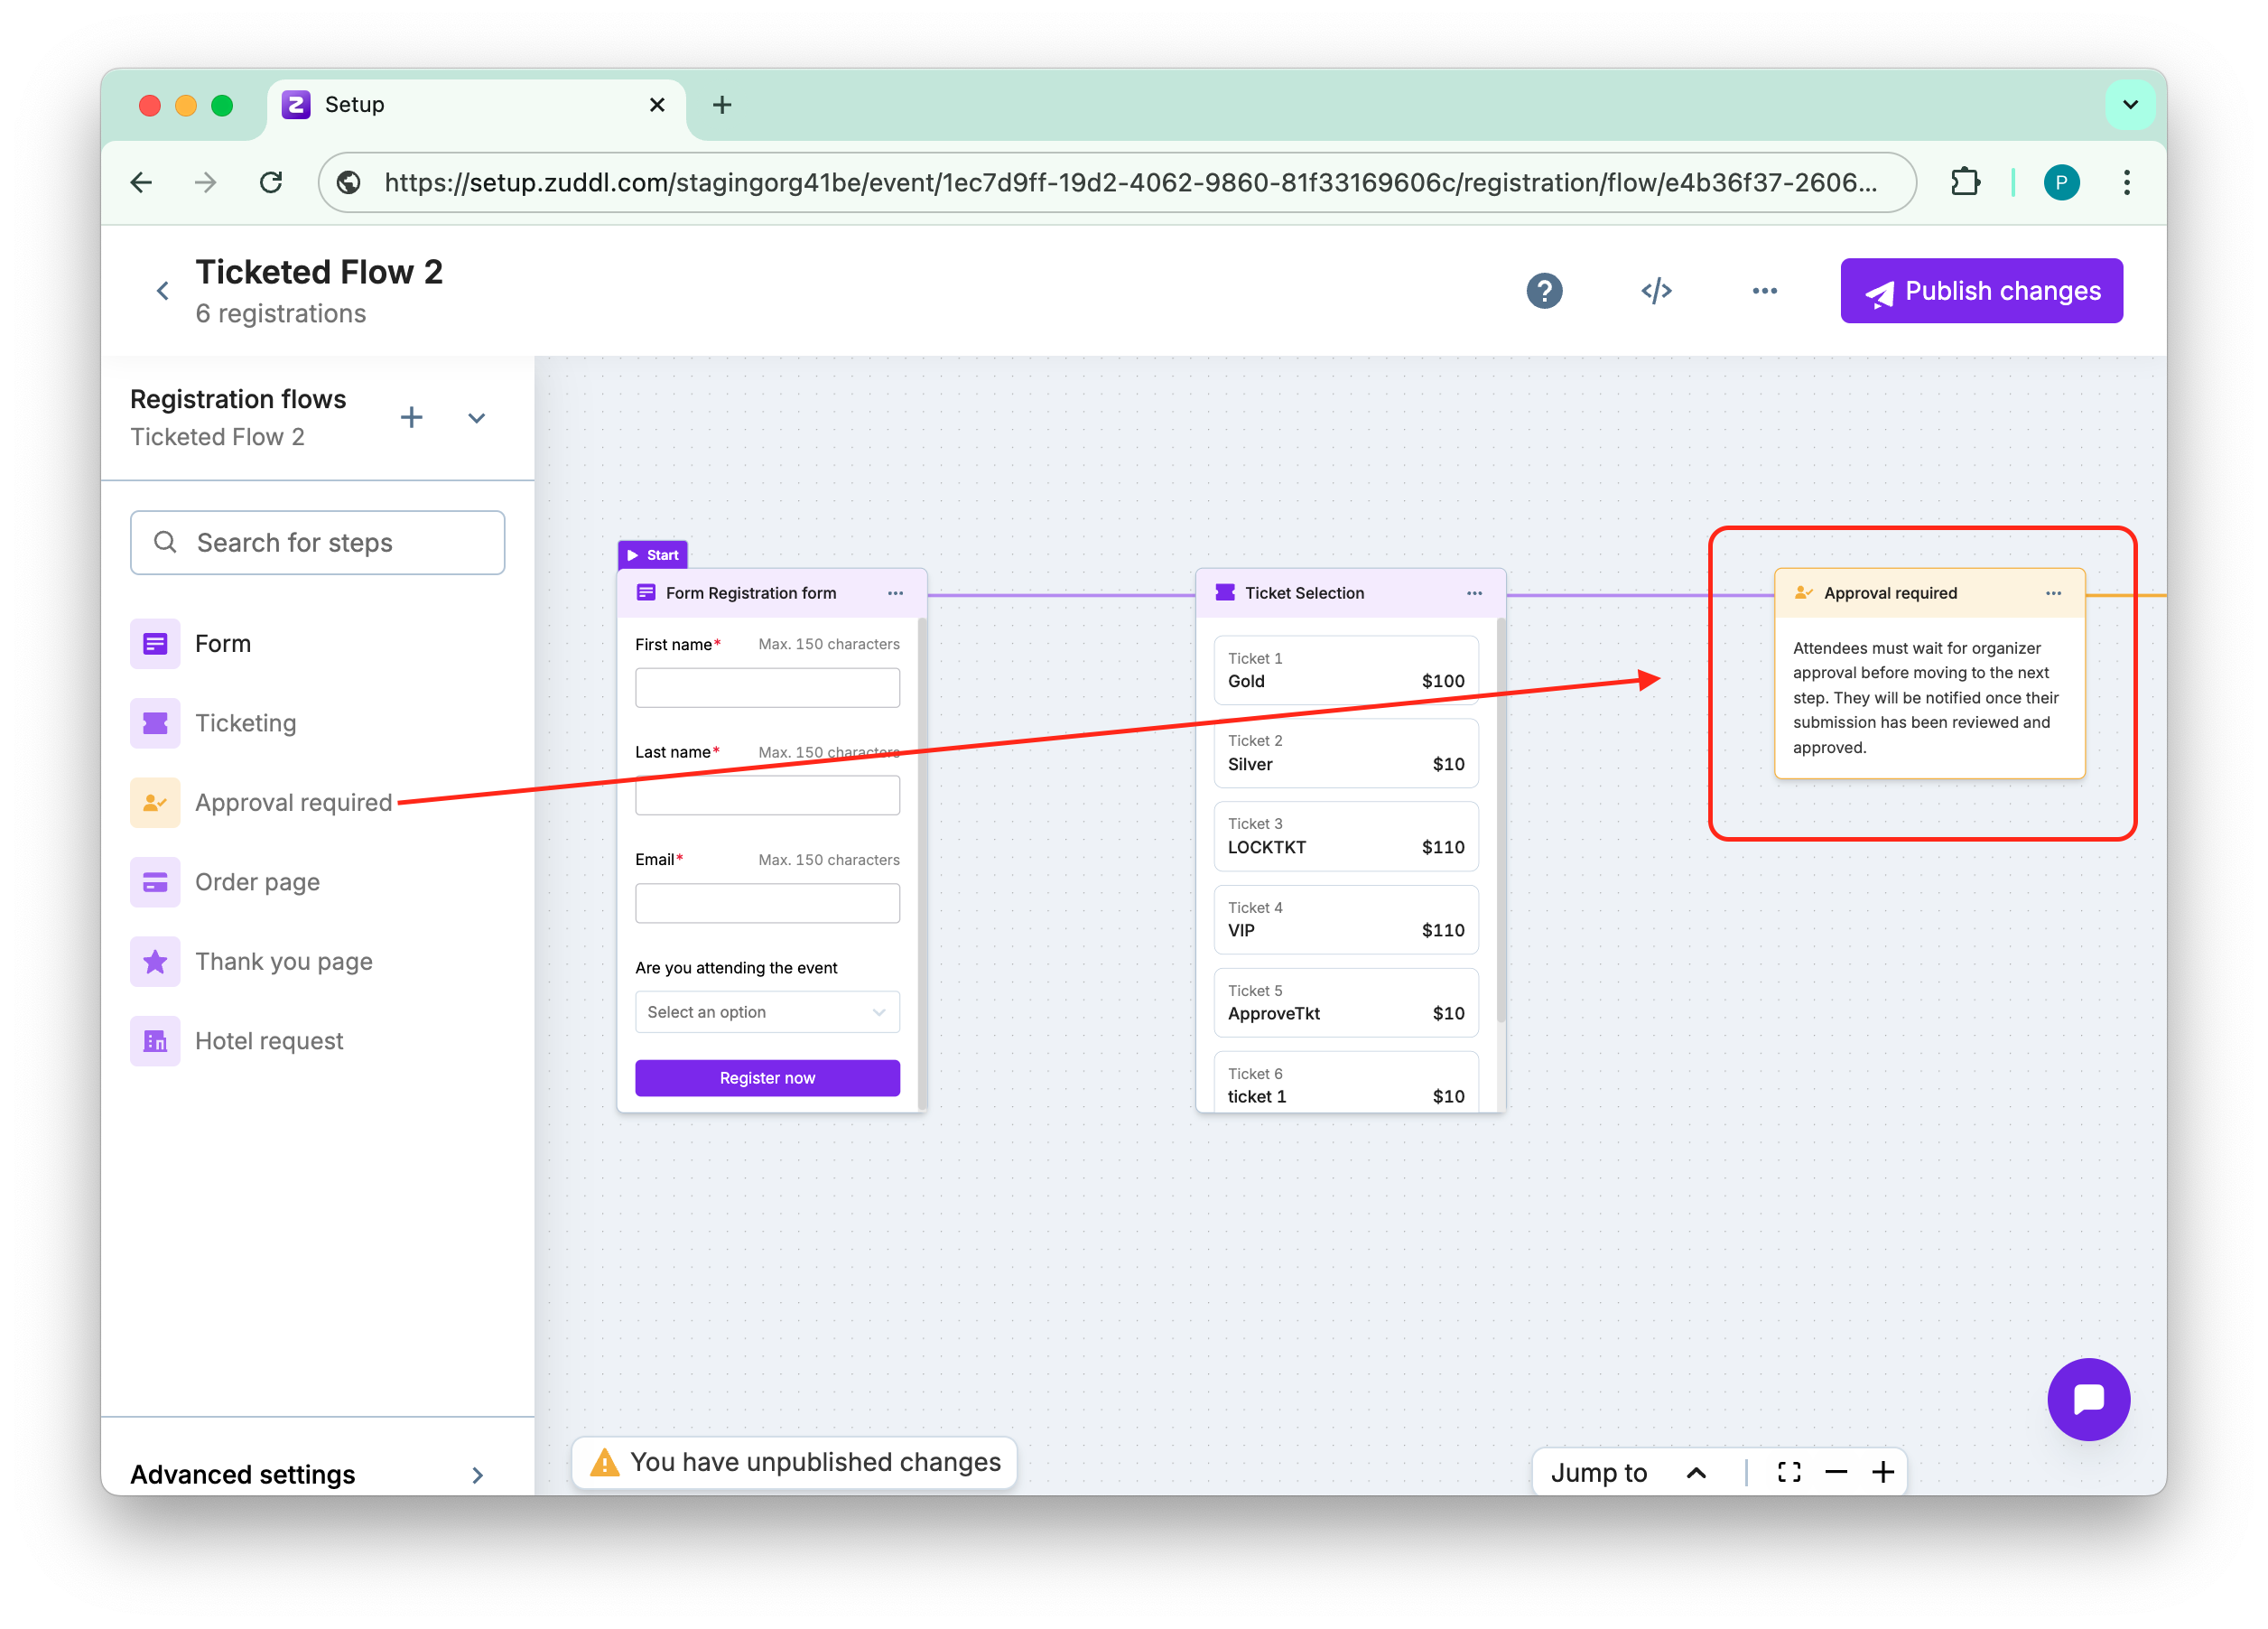Click the fit-to-screen icon

(1789, 1472)
